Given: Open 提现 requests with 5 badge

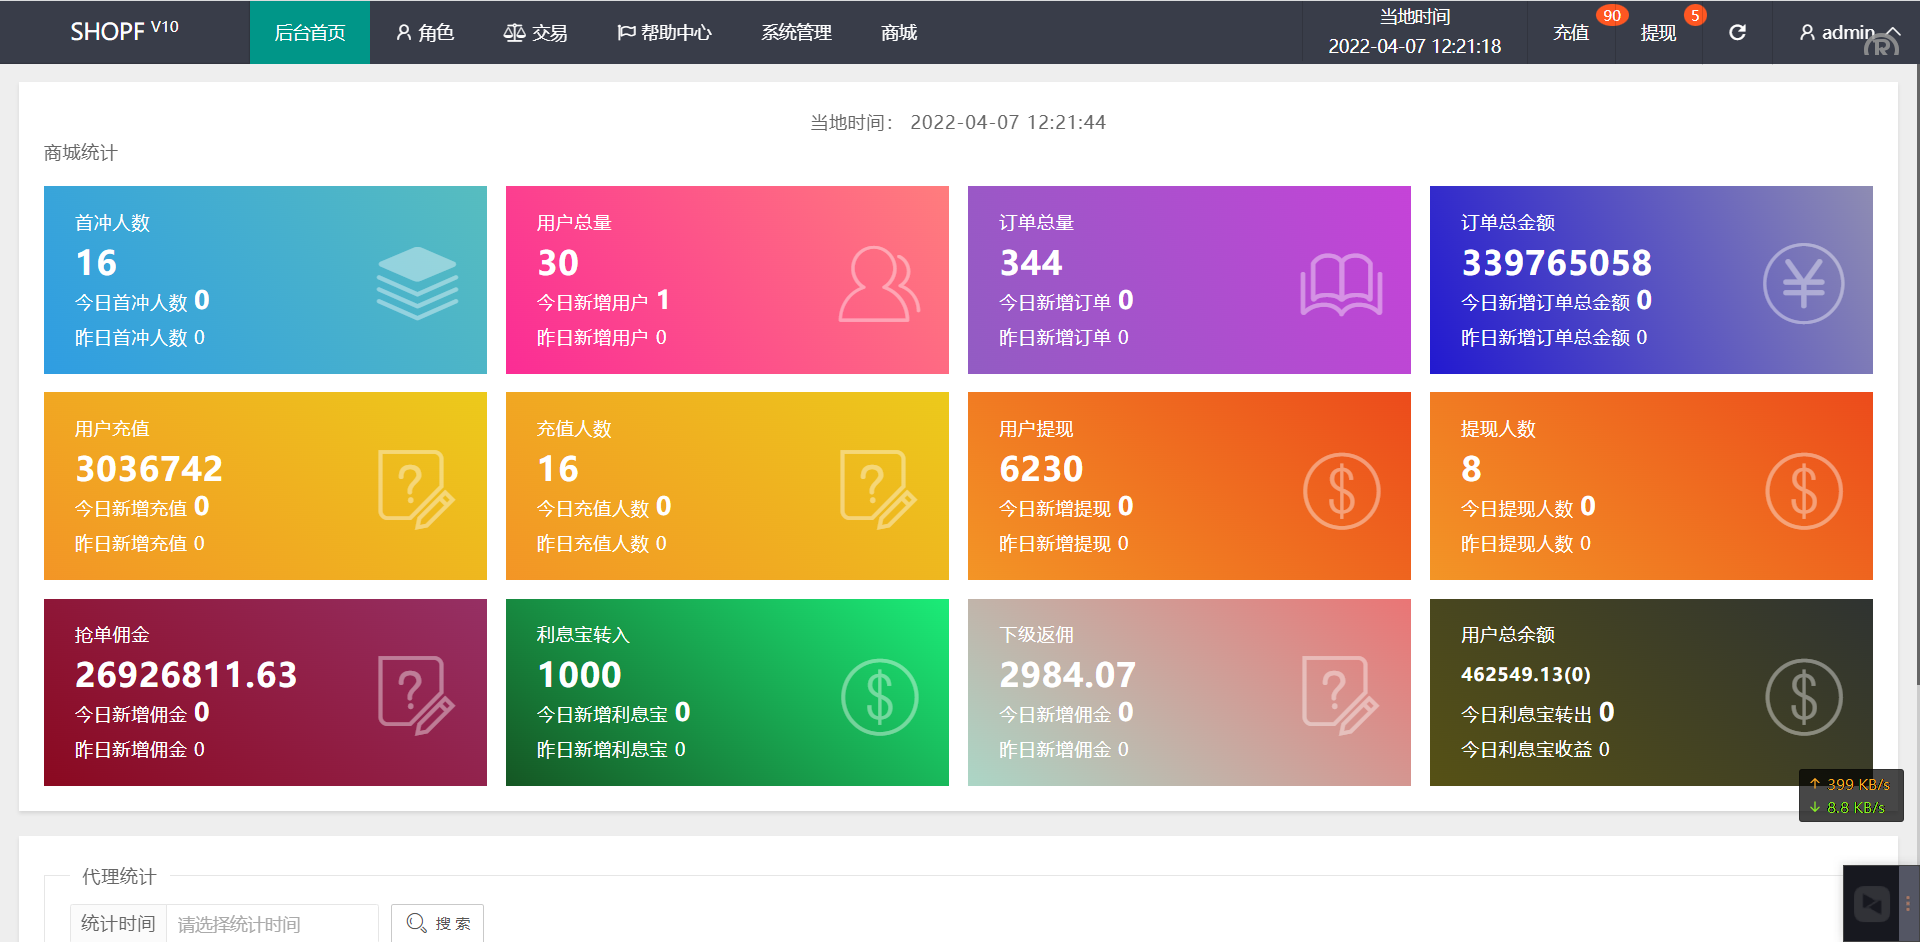Looking at the screenshot, I should (x=1658, y=32).
